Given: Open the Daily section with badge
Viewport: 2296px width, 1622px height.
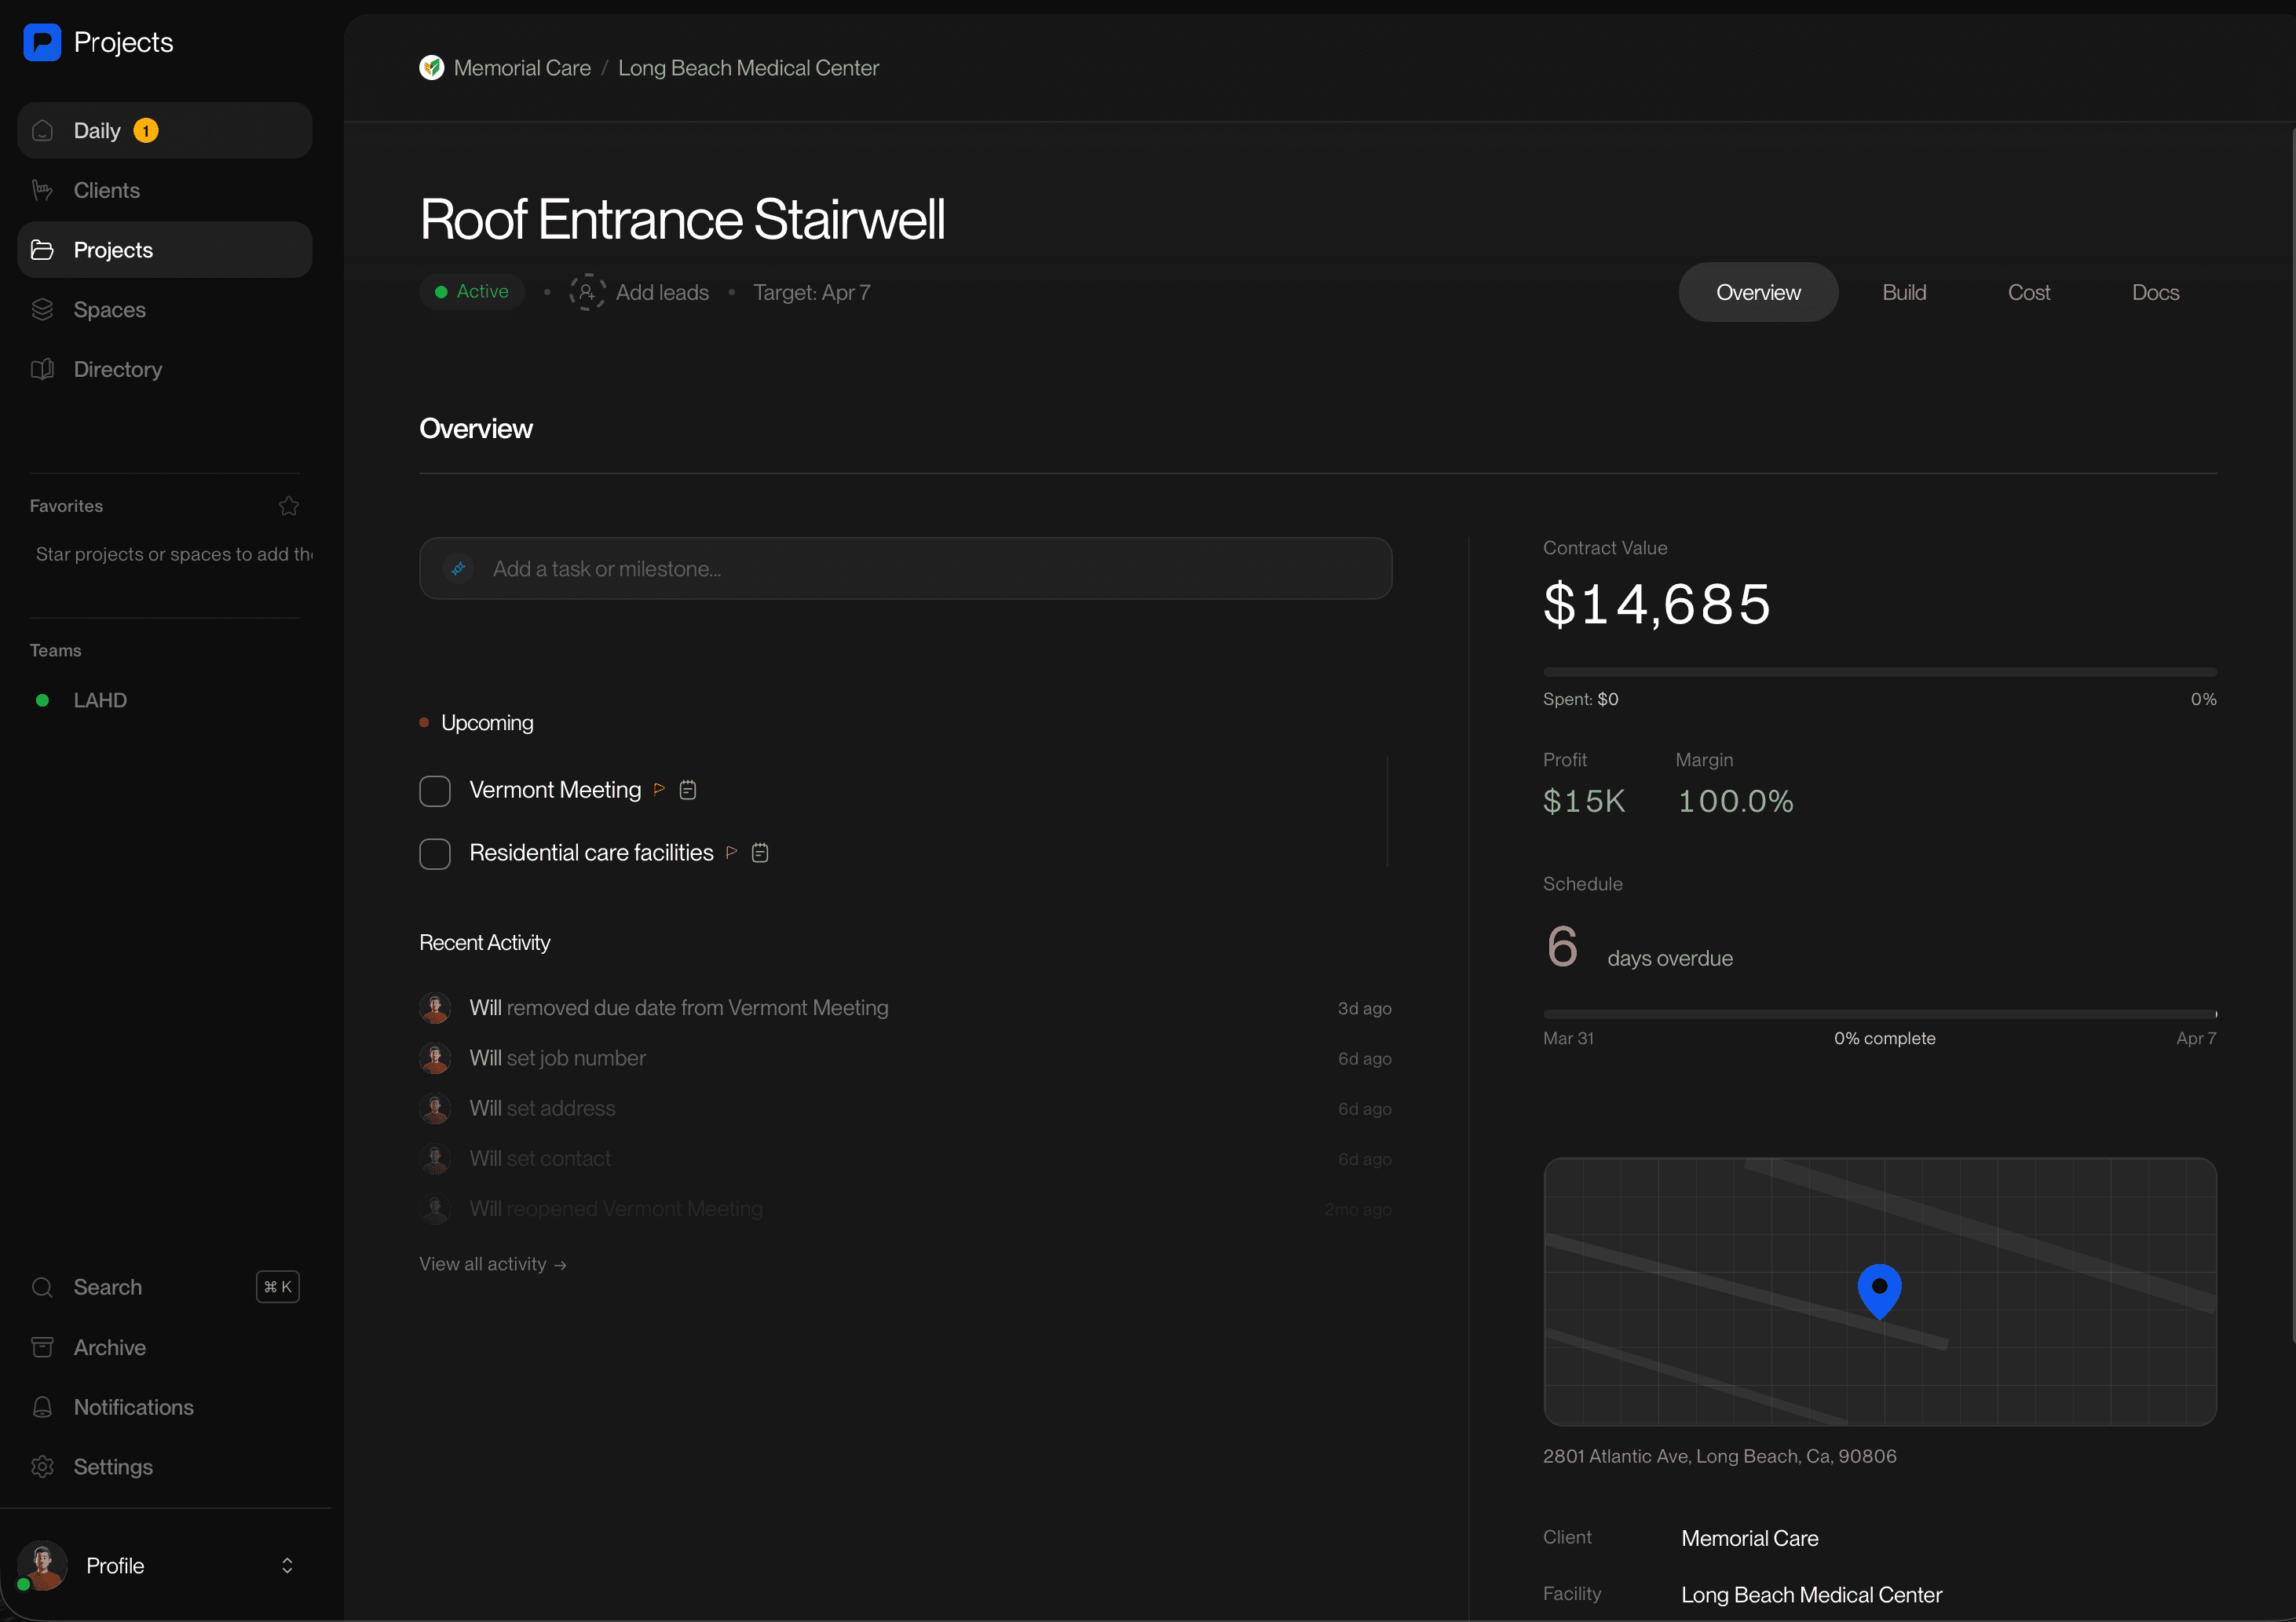Looking at the screenshot, I should point(97,130).
